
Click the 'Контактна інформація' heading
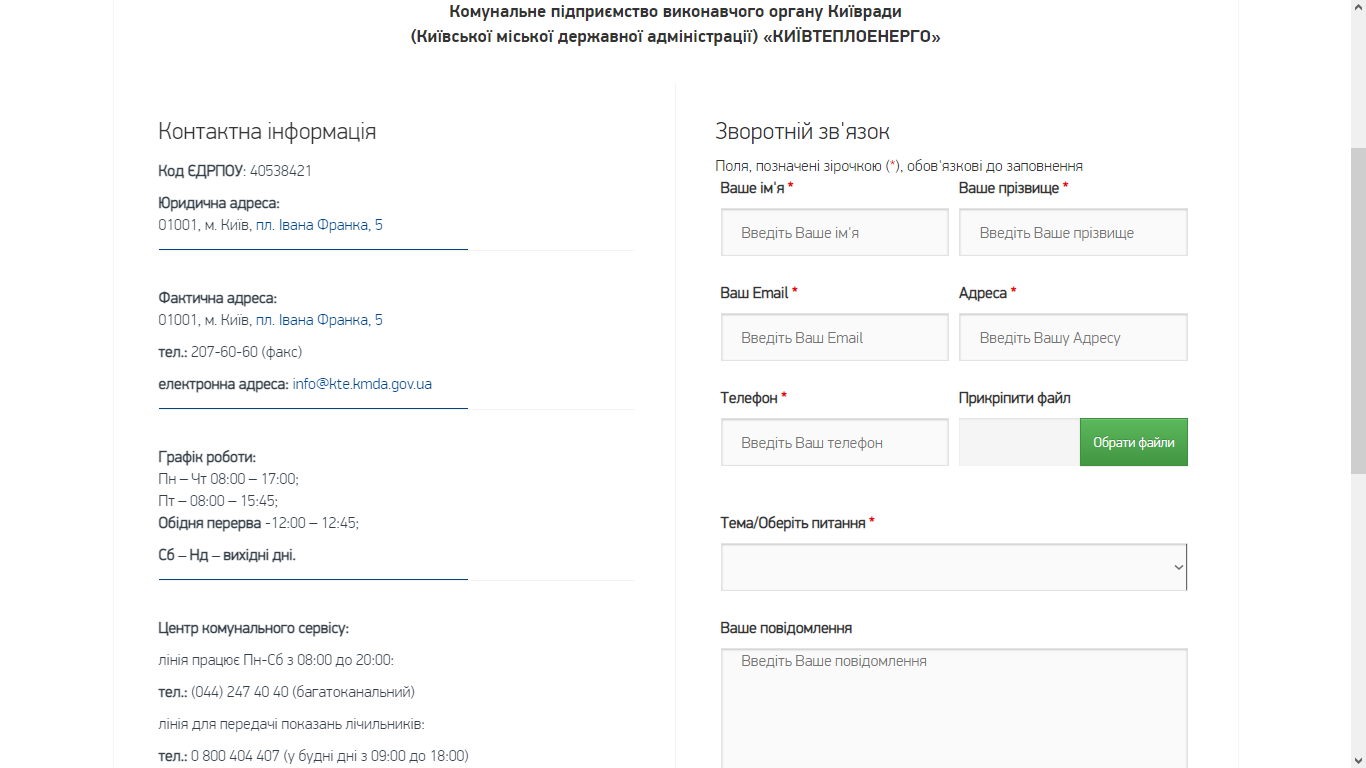tap(267, 132)
